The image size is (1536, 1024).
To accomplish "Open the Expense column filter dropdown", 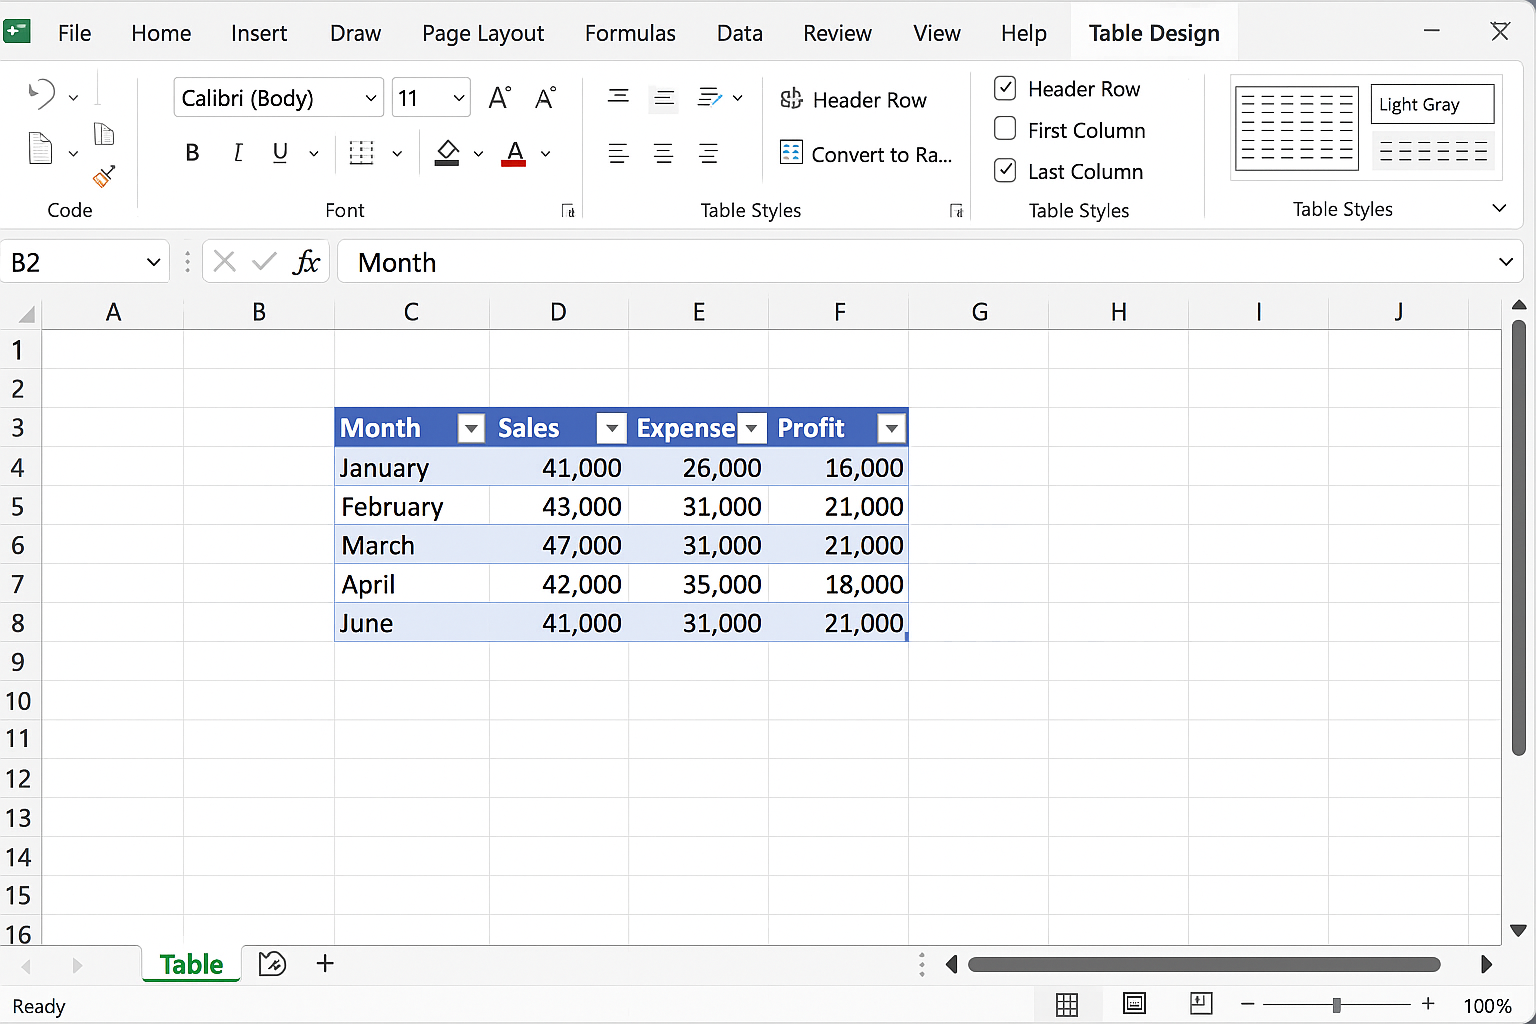I will coord(752,429).
